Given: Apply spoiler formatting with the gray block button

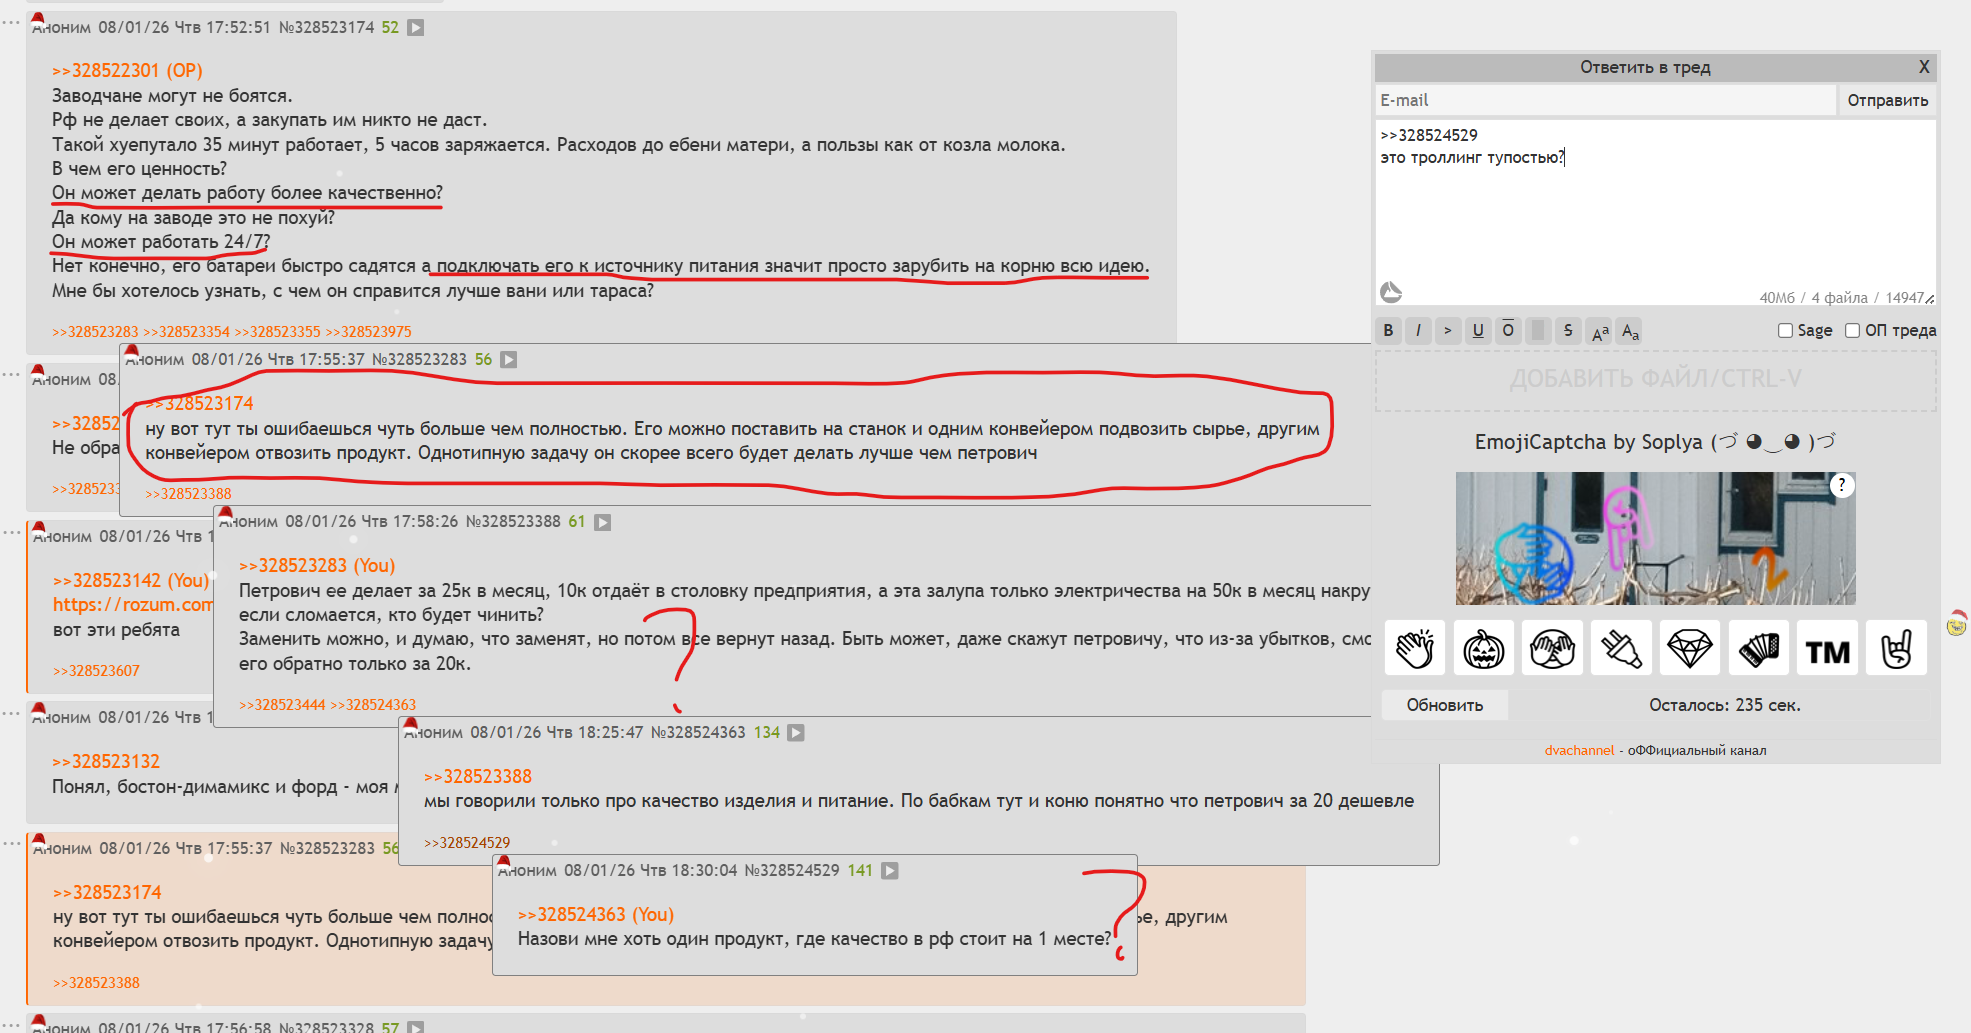Looking at the screenshot, I should point(1538,331).
